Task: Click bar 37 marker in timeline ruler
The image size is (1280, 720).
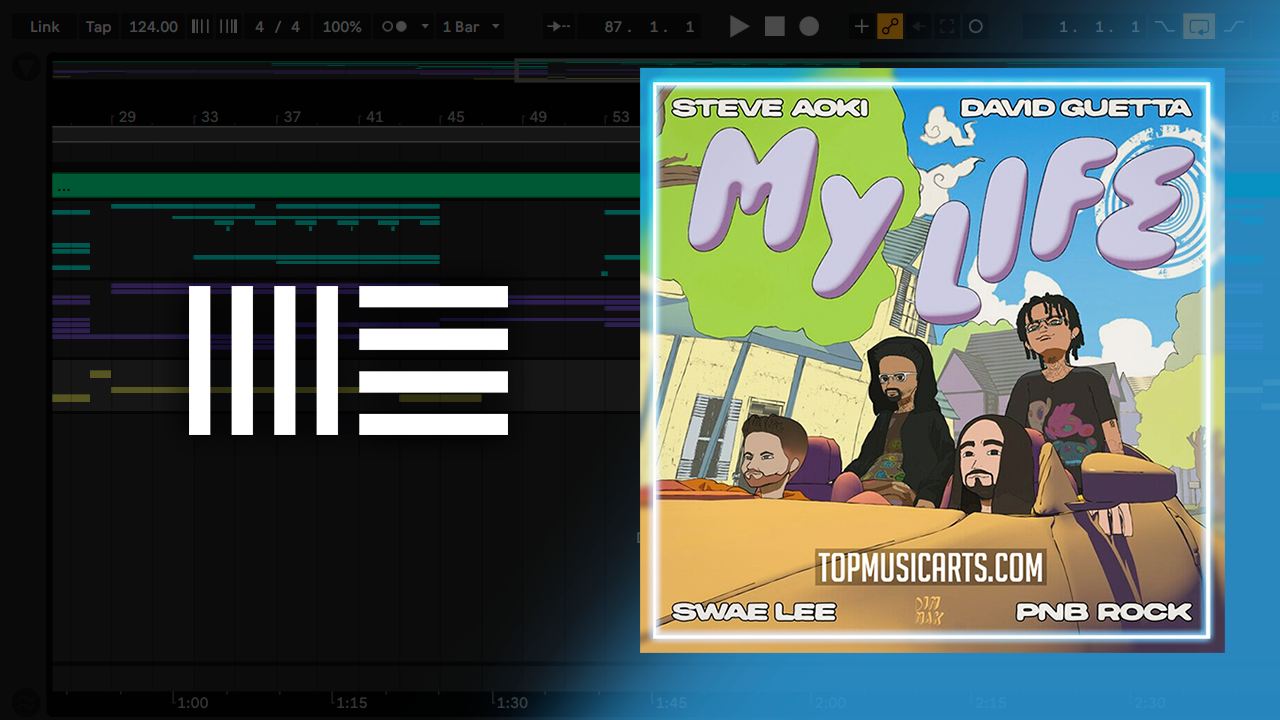Action: tap(291, 117)
